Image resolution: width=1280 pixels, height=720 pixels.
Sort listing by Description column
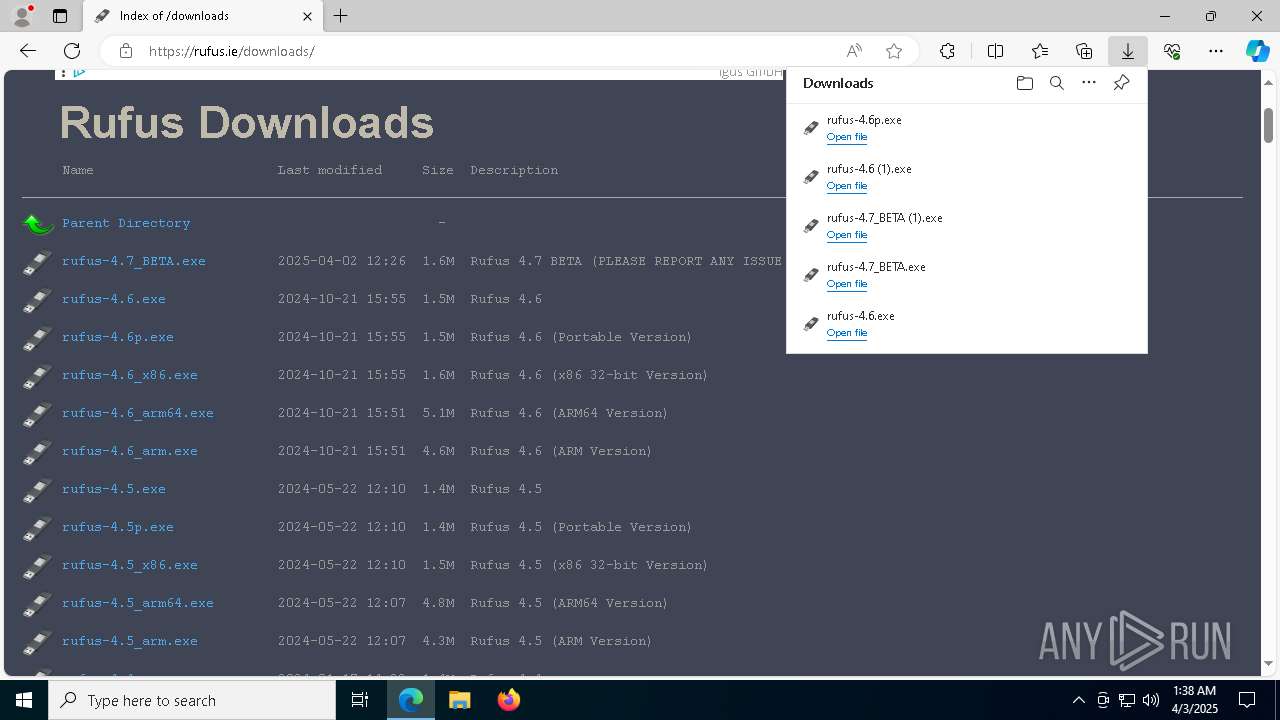(514, 170)
